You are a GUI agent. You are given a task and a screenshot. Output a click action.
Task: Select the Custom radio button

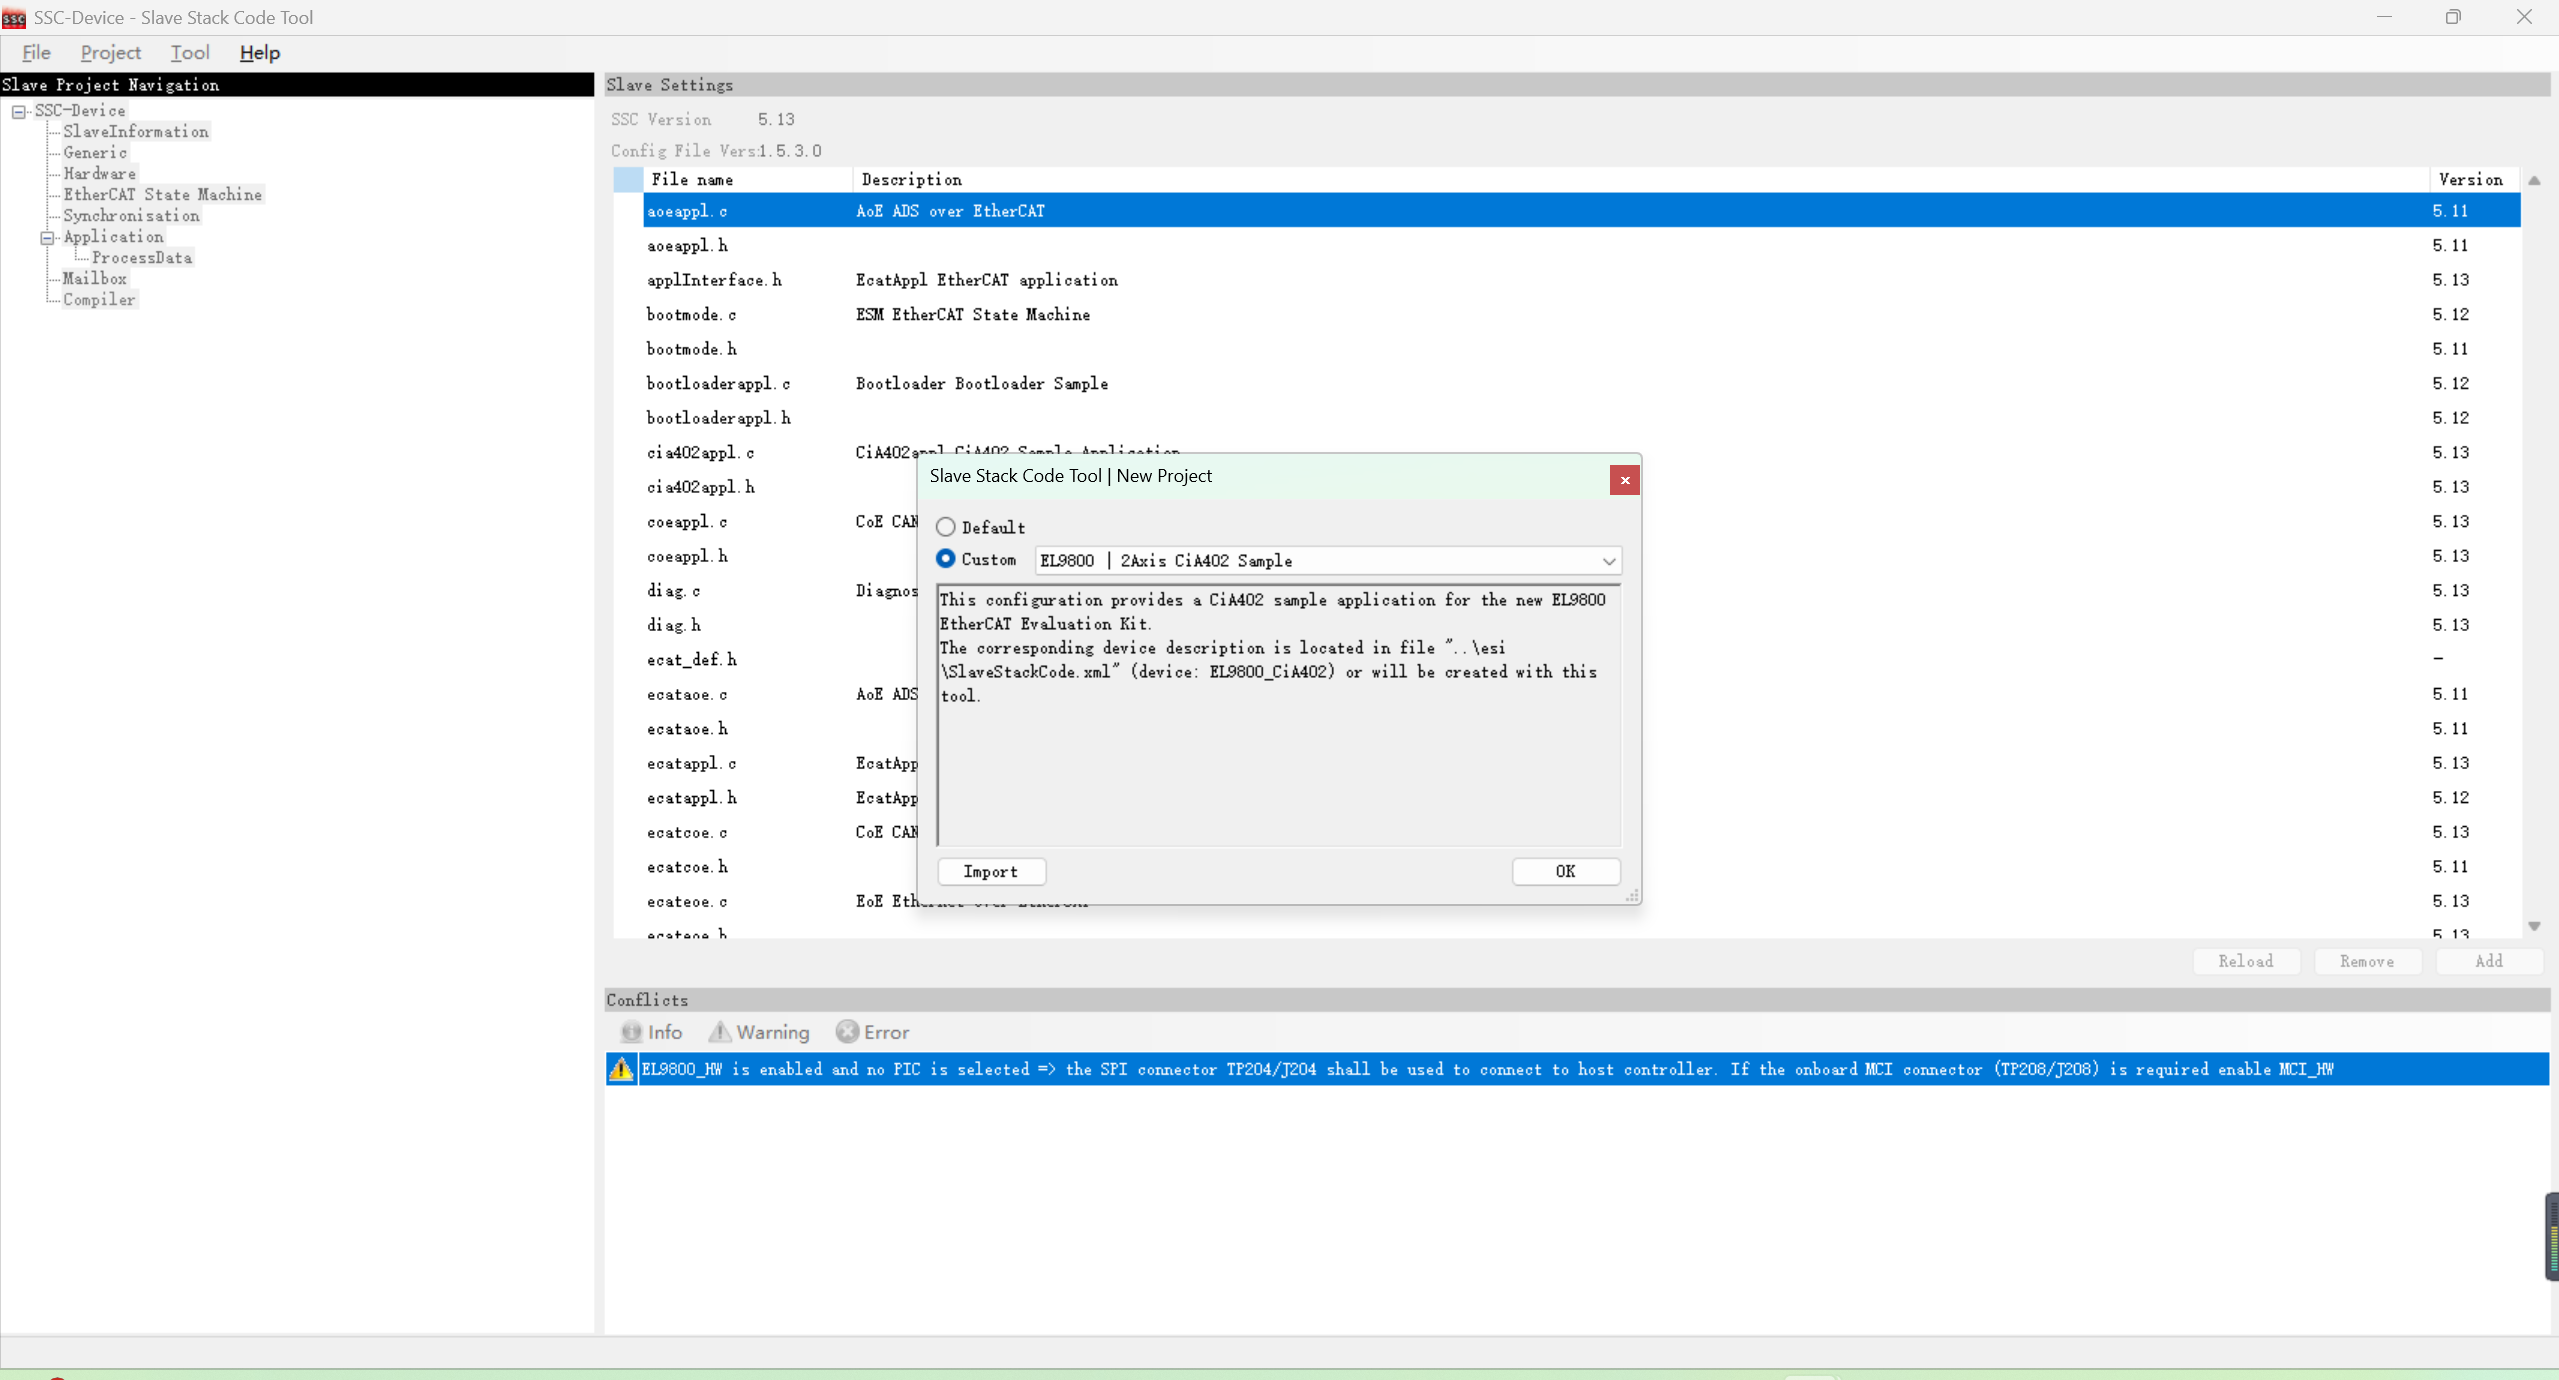pos(945,559)
